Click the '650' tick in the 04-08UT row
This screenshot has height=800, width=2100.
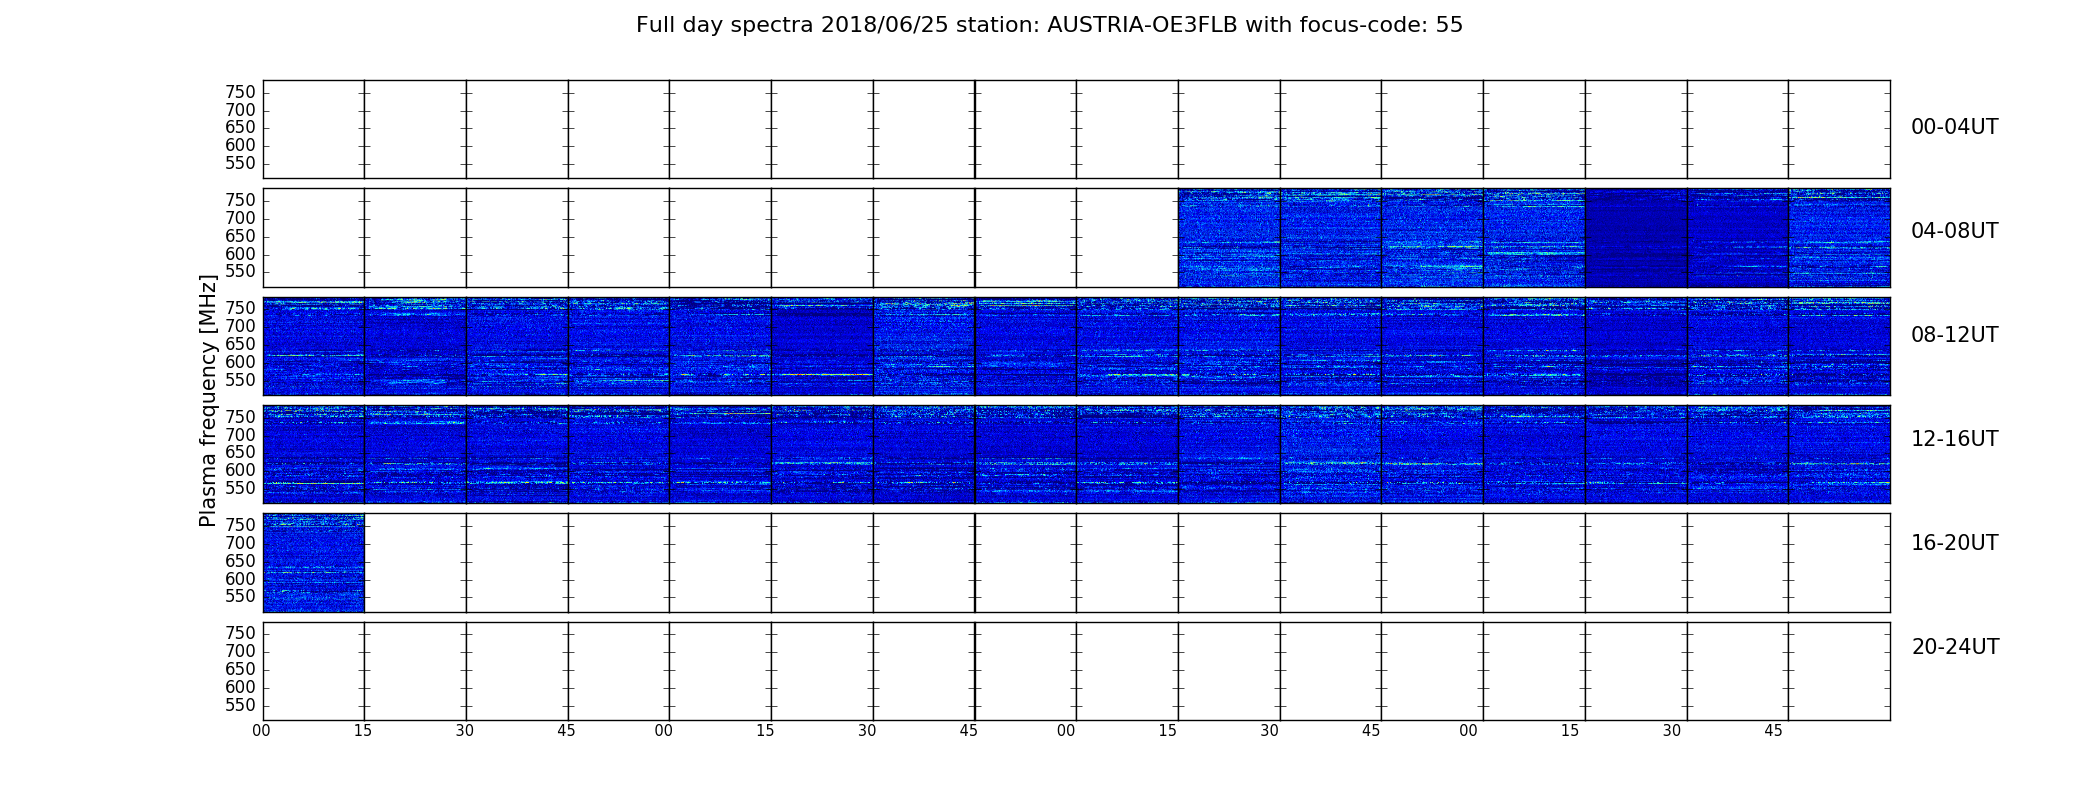coord(240,236)
